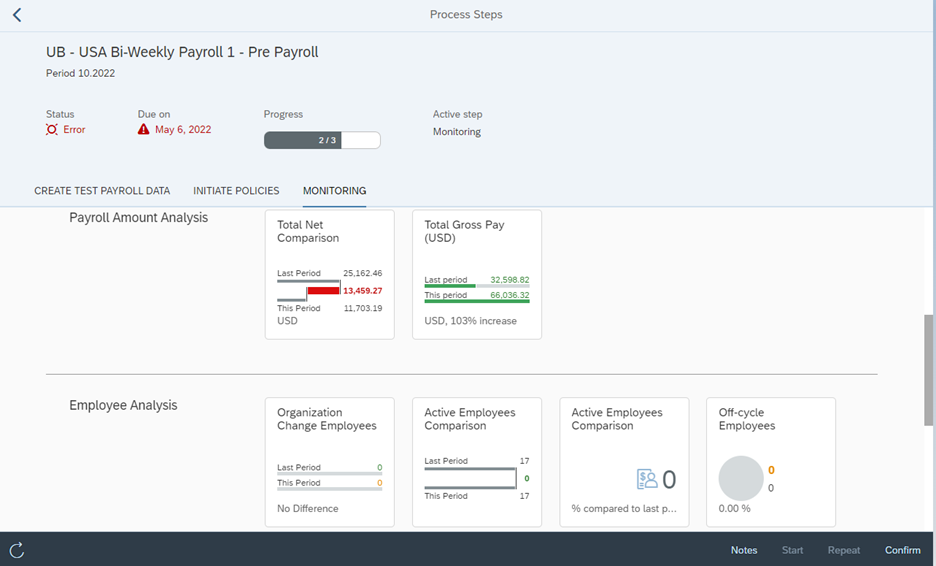Open the Total Gross Pay (USD) tile

point(477,274)
